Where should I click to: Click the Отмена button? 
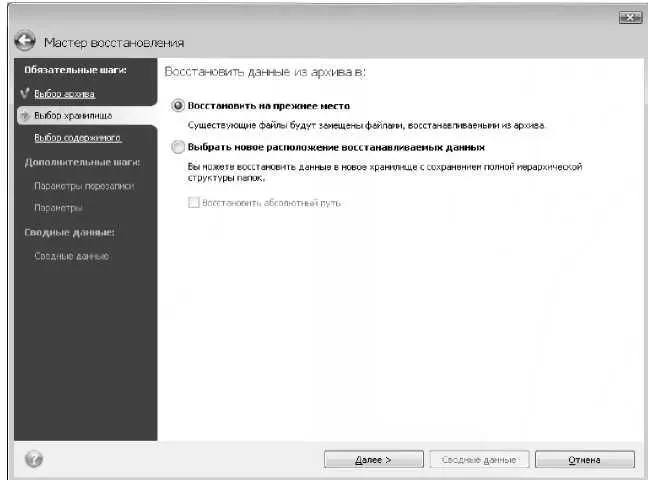coord(584,459)
